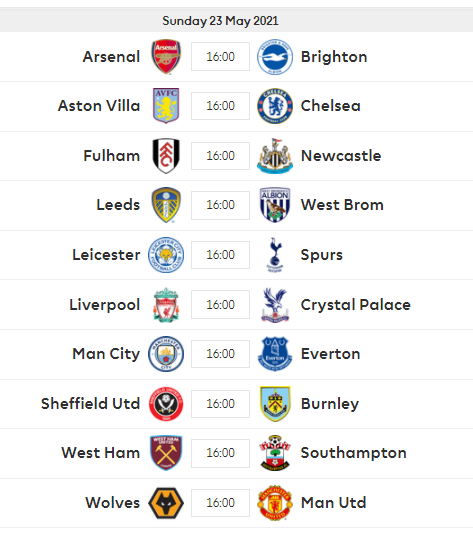Select the Crystal Palace eagle badge
Viewport: 473px width, 533px height.
pos(275,305)
